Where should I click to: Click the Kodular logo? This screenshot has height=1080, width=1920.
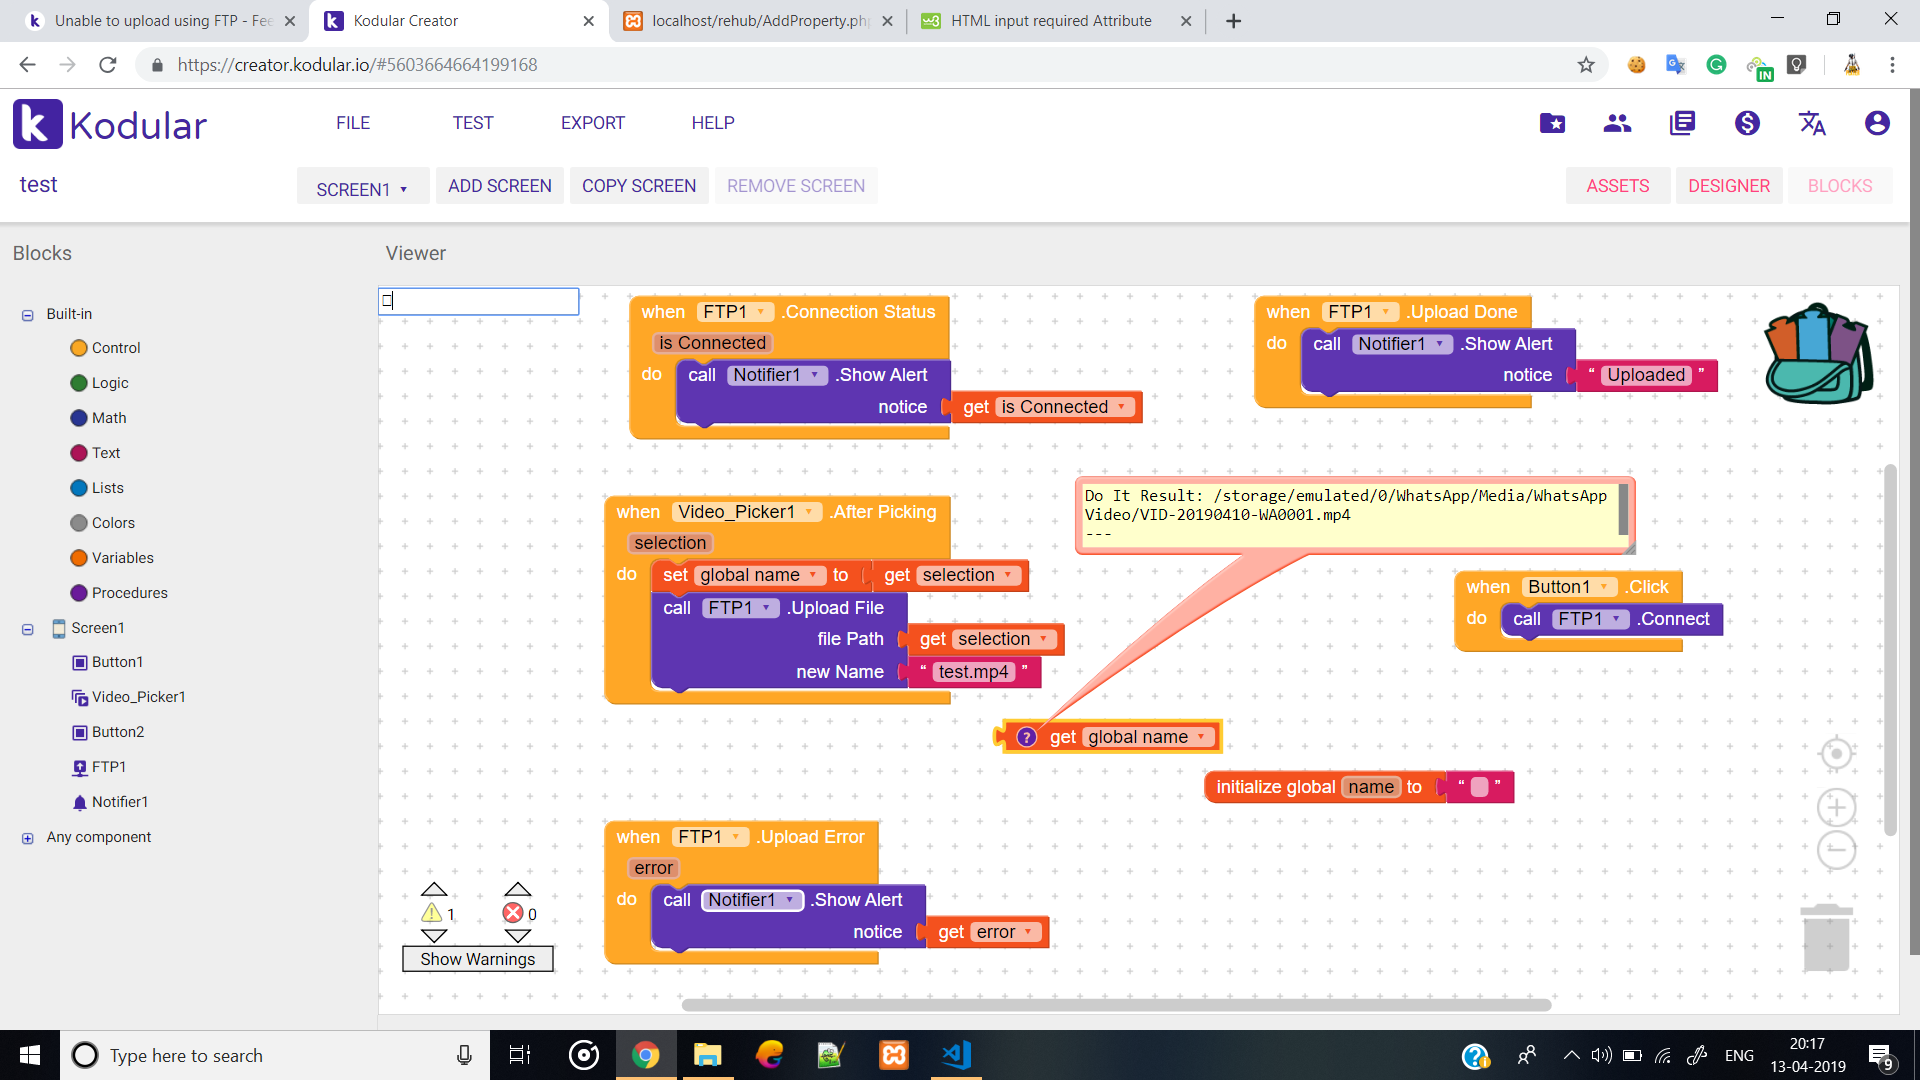[x=110, y=124]
